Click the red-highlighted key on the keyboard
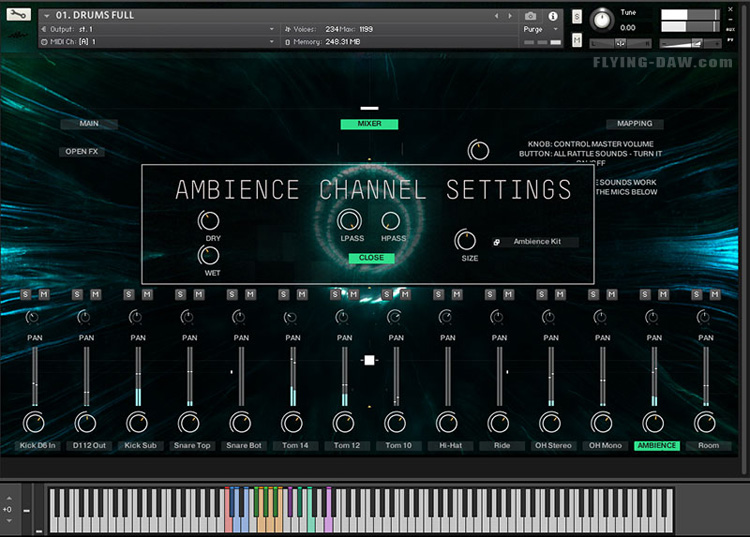 point(228,509)
